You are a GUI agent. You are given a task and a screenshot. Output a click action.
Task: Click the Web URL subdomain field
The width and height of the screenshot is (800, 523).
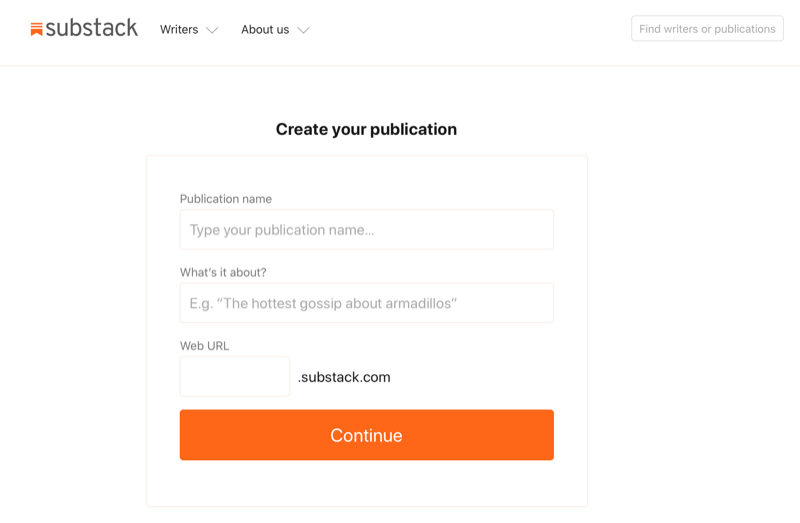235,377
